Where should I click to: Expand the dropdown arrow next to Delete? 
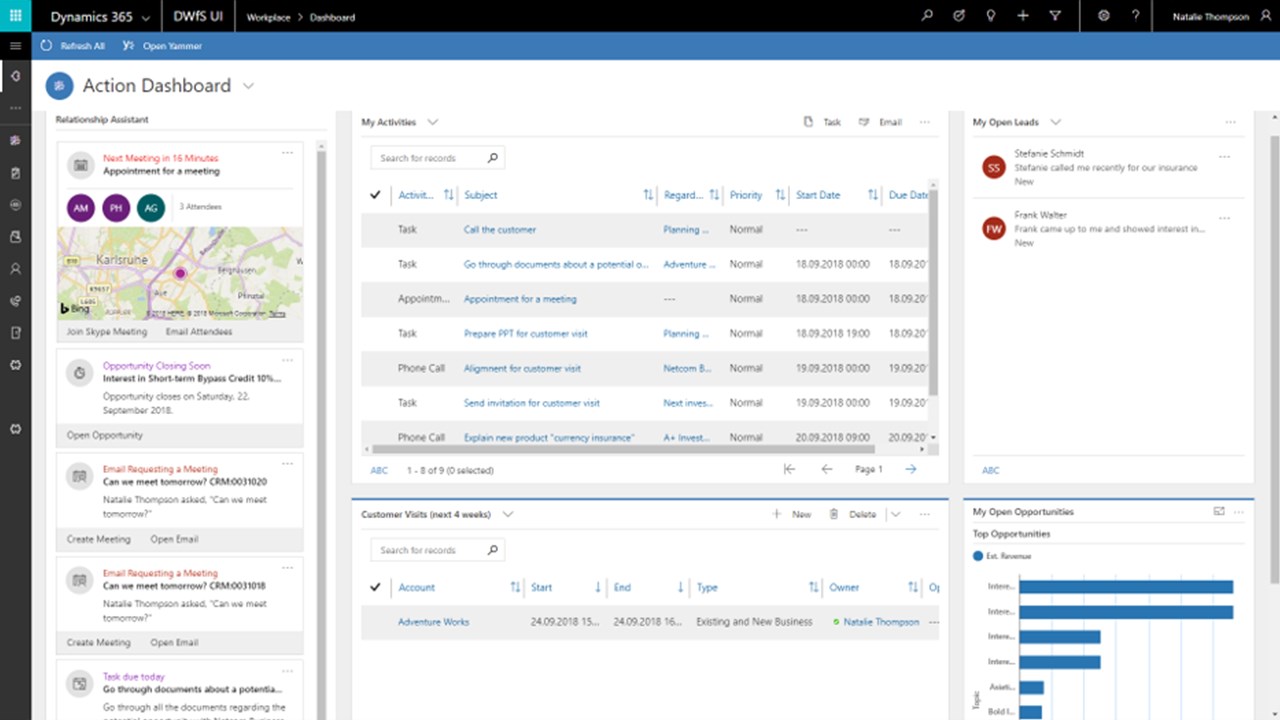895,514
